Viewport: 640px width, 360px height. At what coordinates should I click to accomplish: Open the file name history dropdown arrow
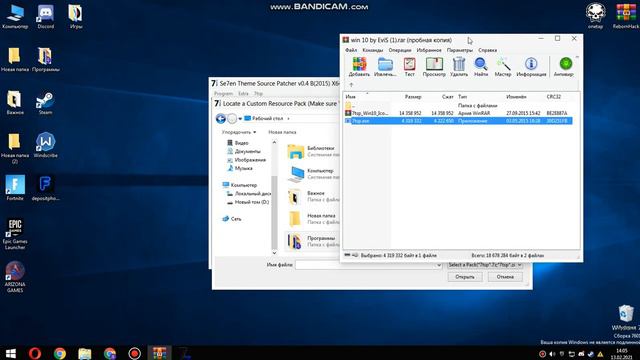438,265
